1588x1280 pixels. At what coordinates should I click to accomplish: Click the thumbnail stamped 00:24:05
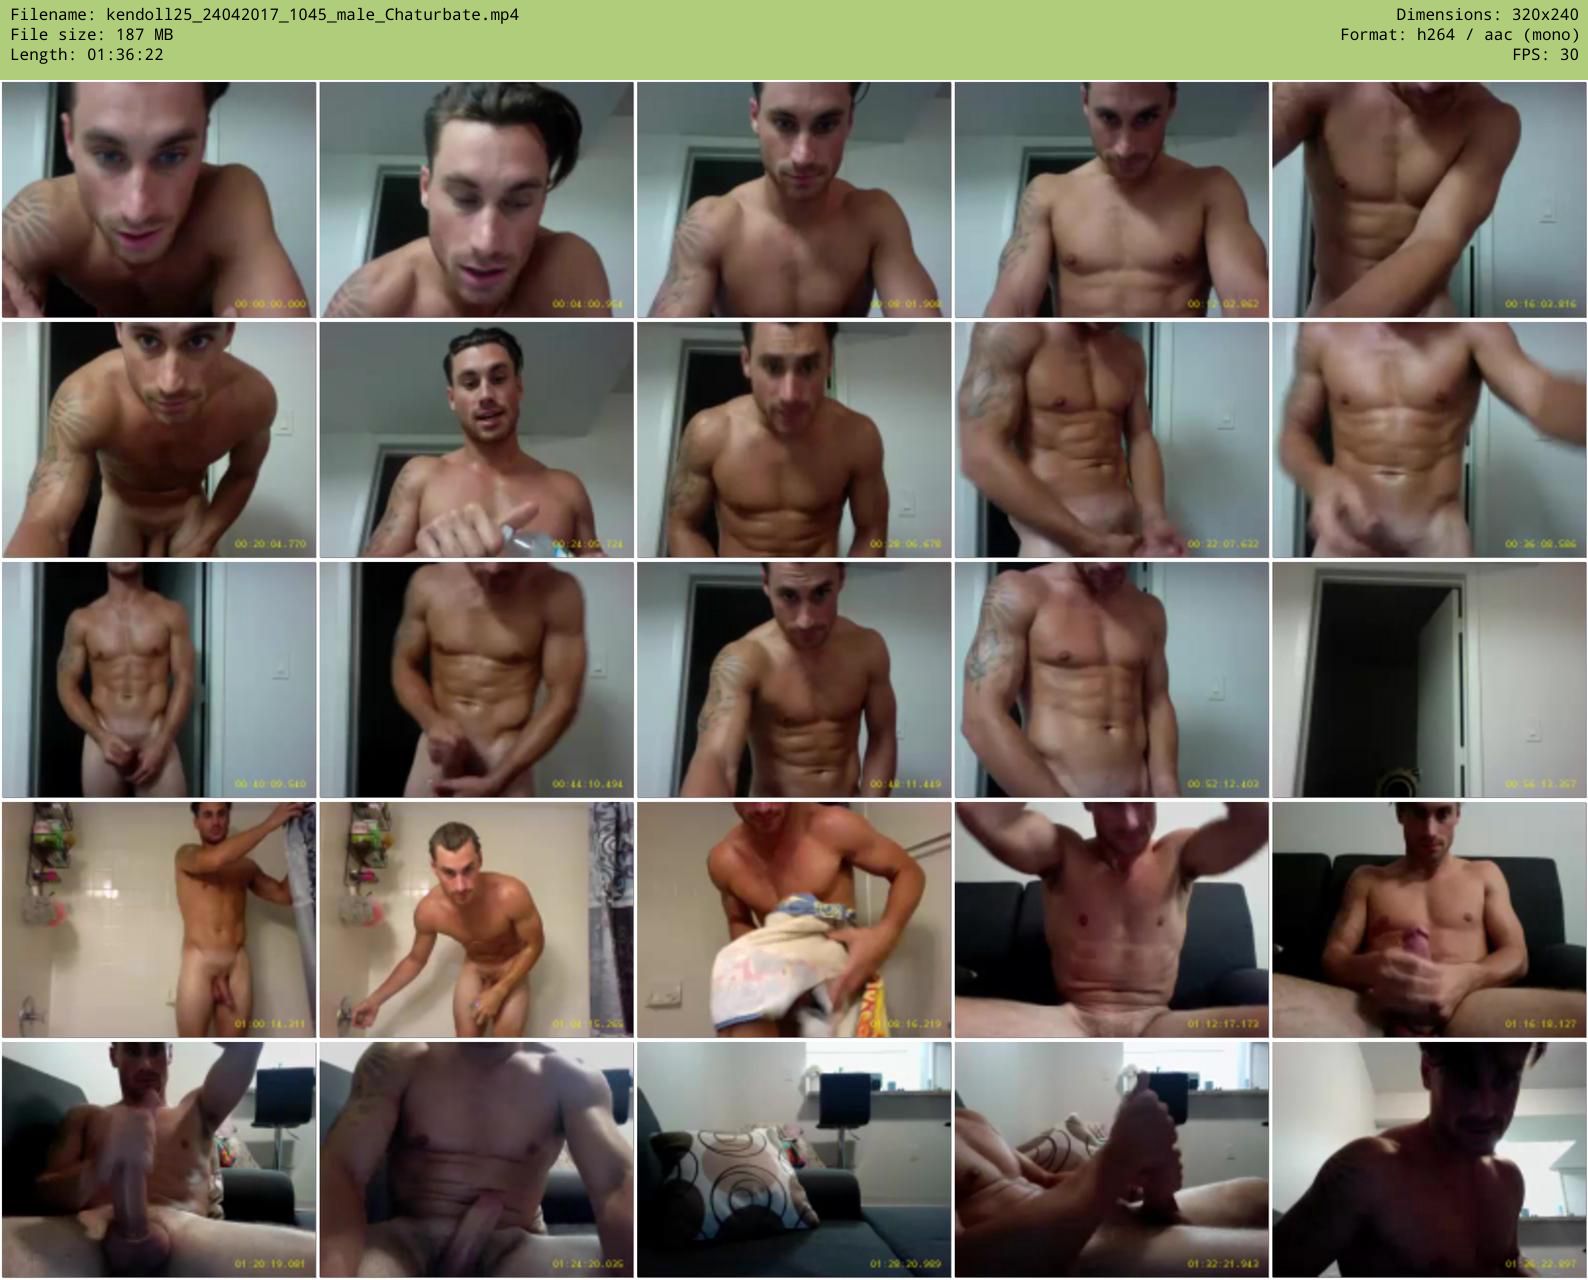tap(476, 440)
